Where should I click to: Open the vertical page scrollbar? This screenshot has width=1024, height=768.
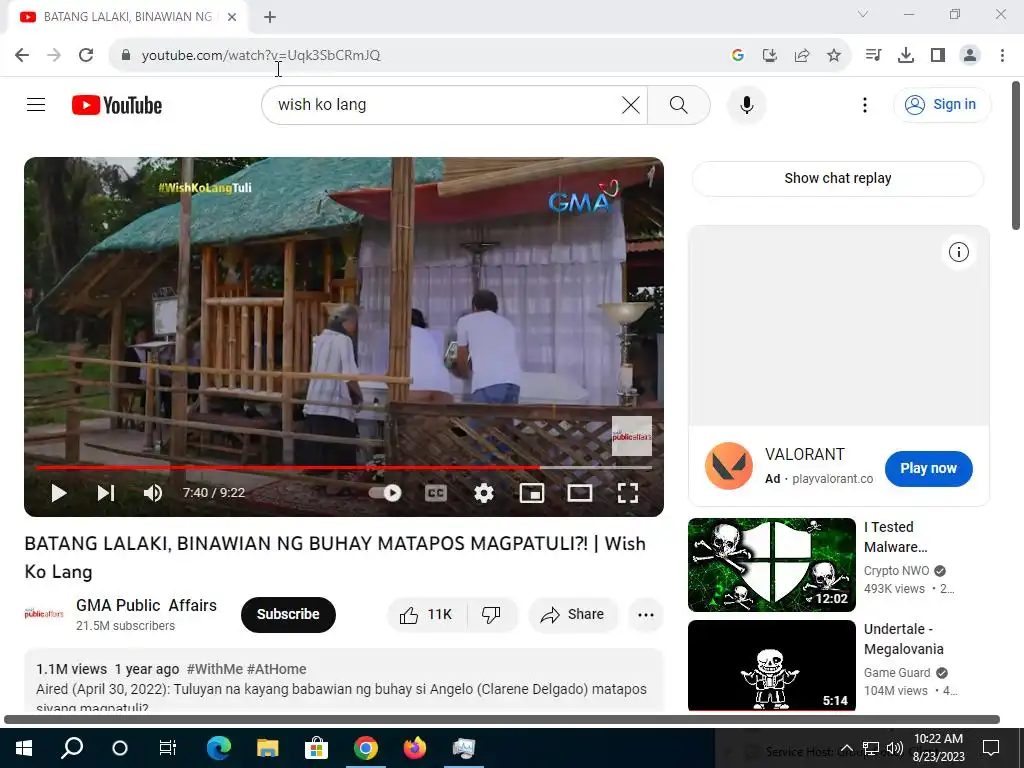pyautogui.click(x=1016, y=155)
